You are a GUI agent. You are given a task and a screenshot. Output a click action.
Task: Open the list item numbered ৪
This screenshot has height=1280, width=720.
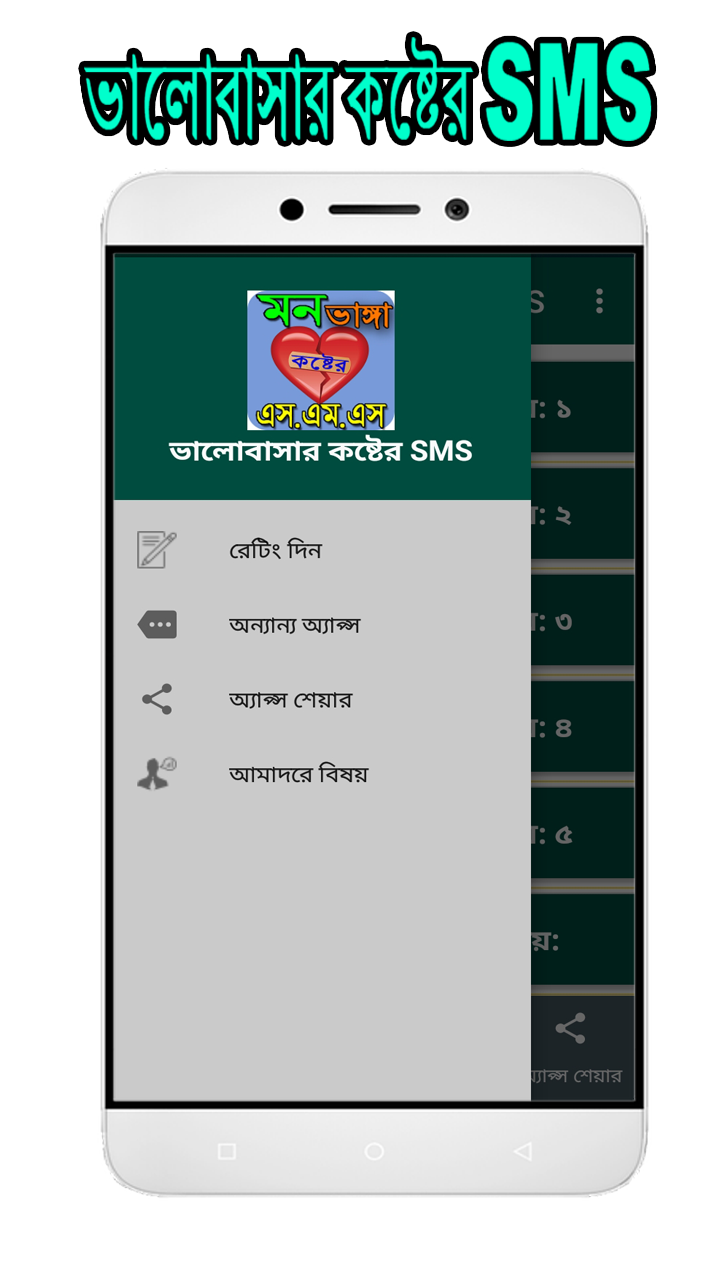tap(582, 727)
